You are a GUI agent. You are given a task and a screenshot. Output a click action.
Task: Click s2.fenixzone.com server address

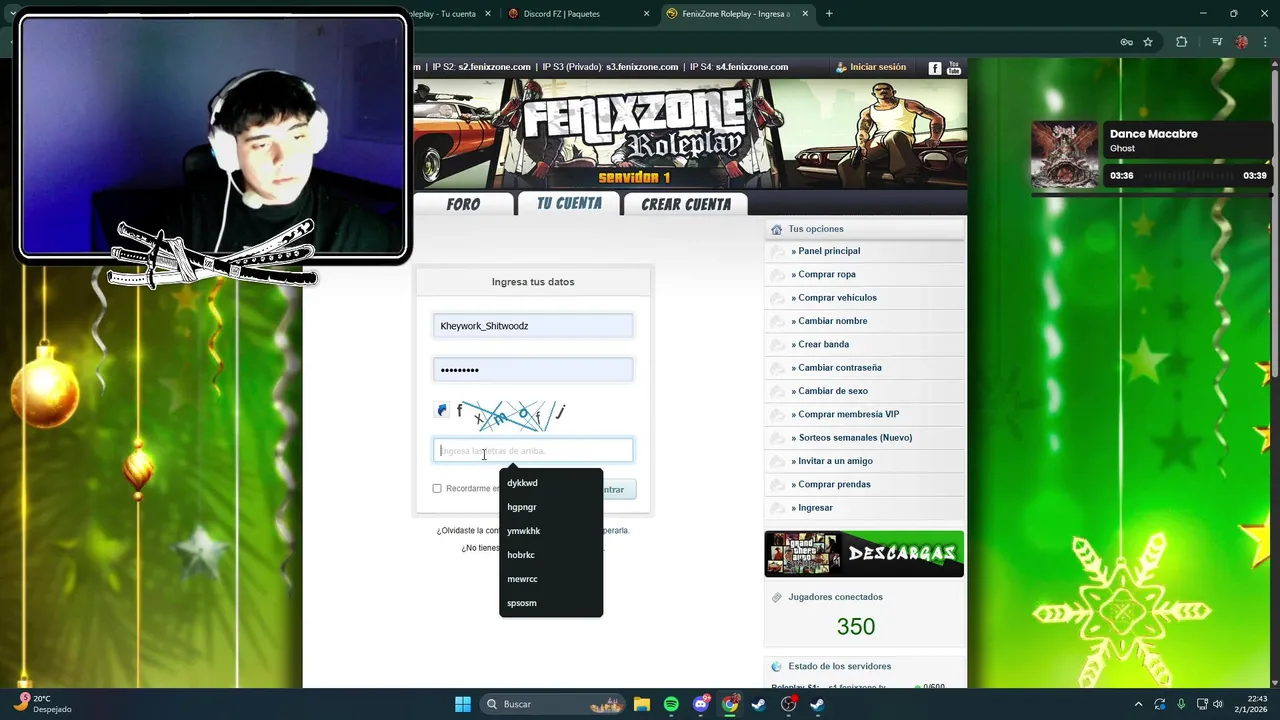click(x=494, y=67)
